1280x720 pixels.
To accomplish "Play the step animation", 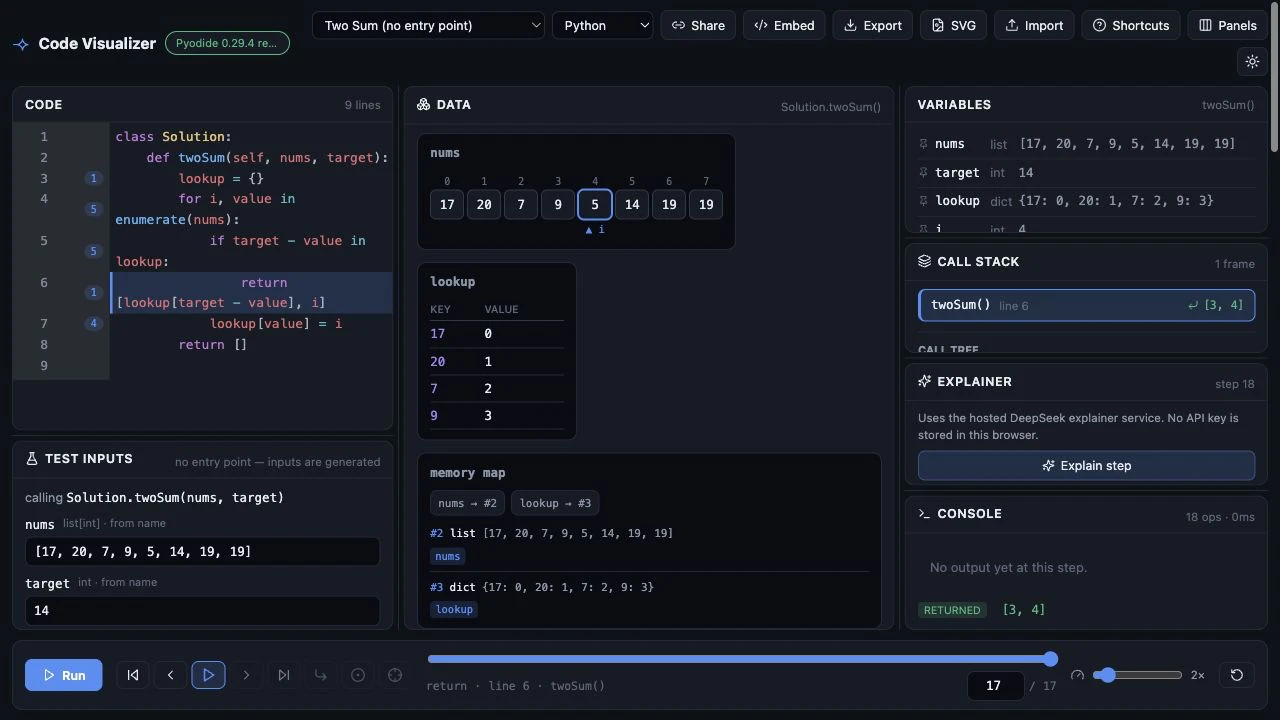I will (208, 675).
